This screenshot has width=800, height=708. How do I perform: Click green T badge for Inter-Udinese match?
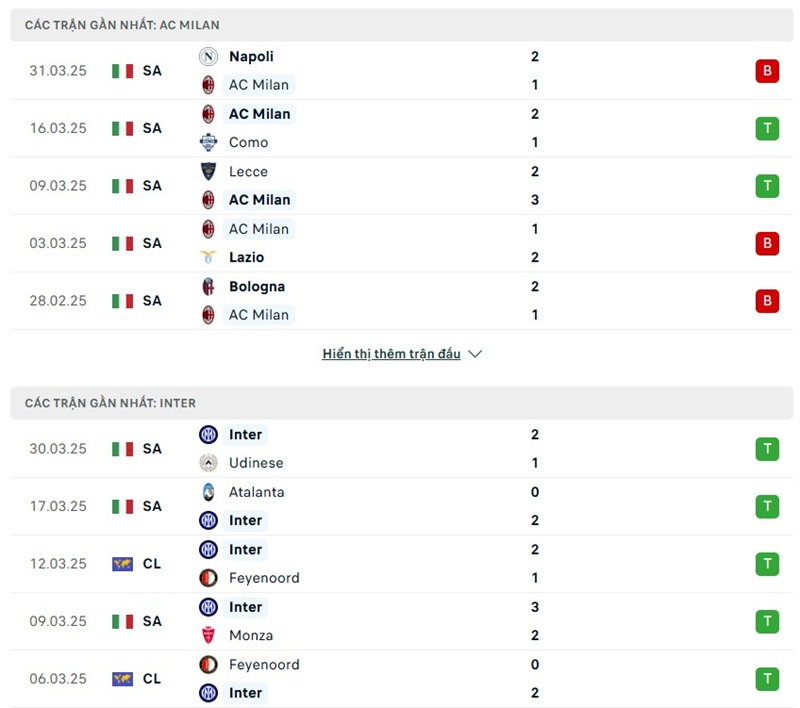pos(767,449)
